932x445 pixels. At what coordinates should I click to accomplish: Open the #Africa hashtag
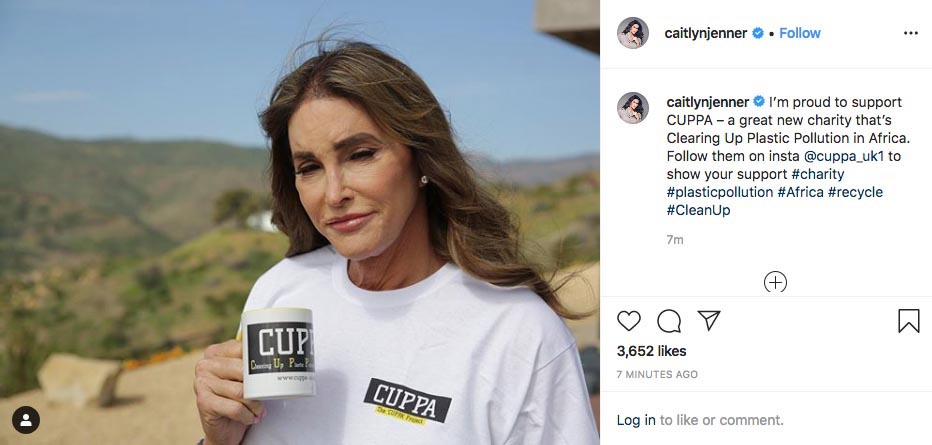801,192
